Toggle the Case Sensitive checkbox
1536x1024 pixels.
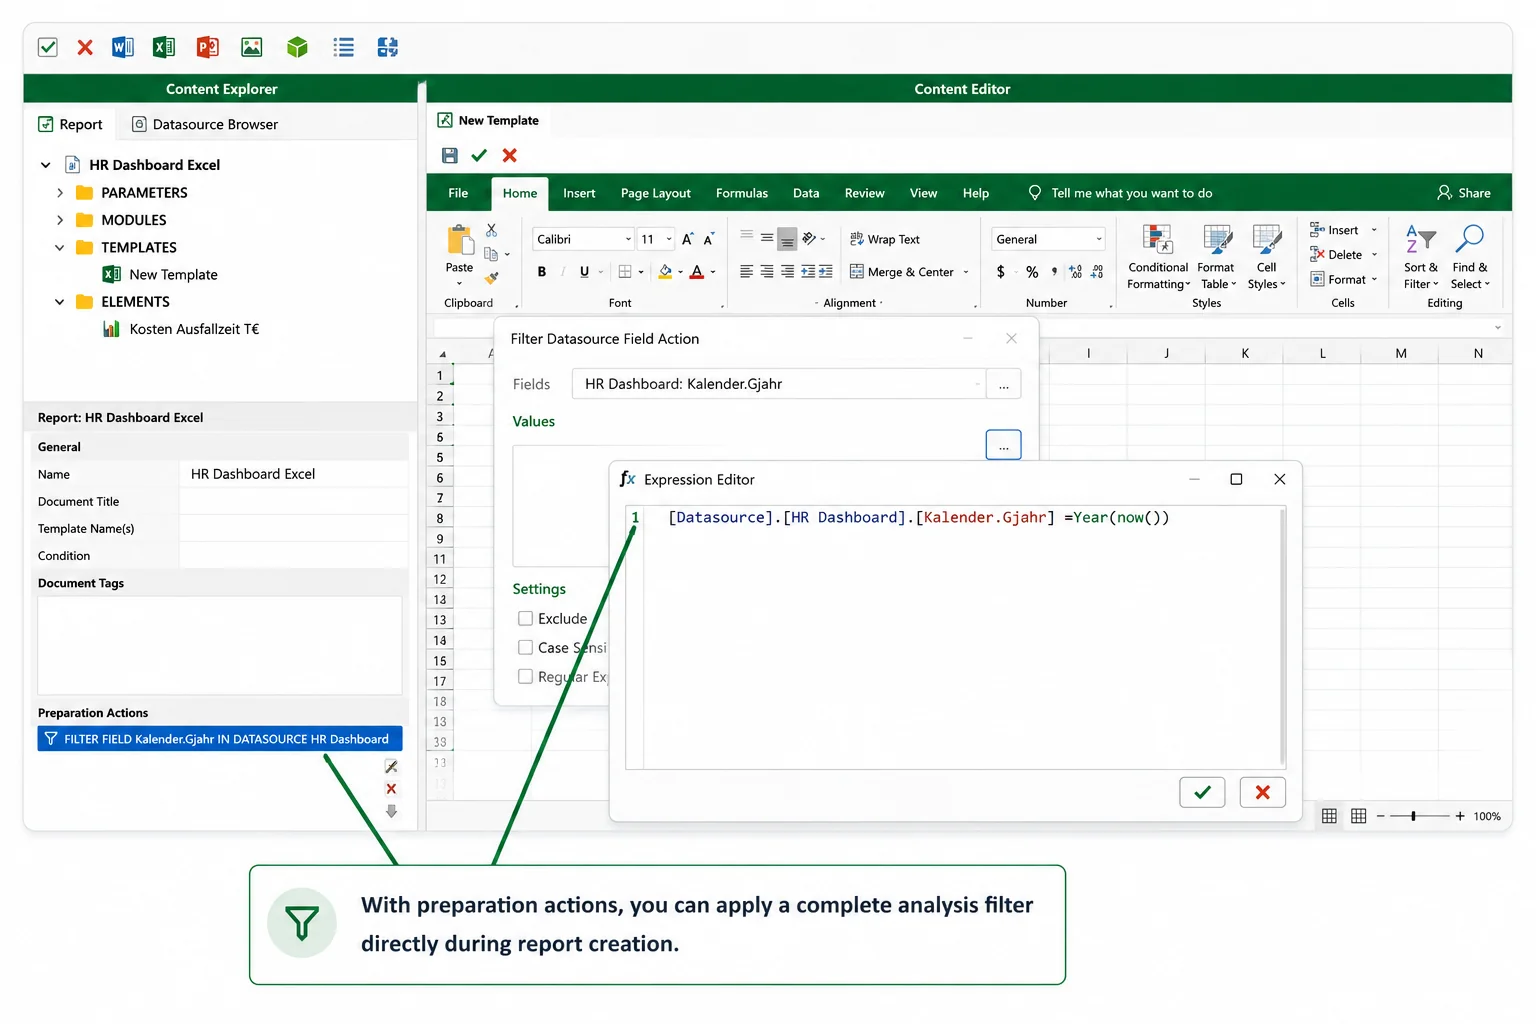(525, 648)
